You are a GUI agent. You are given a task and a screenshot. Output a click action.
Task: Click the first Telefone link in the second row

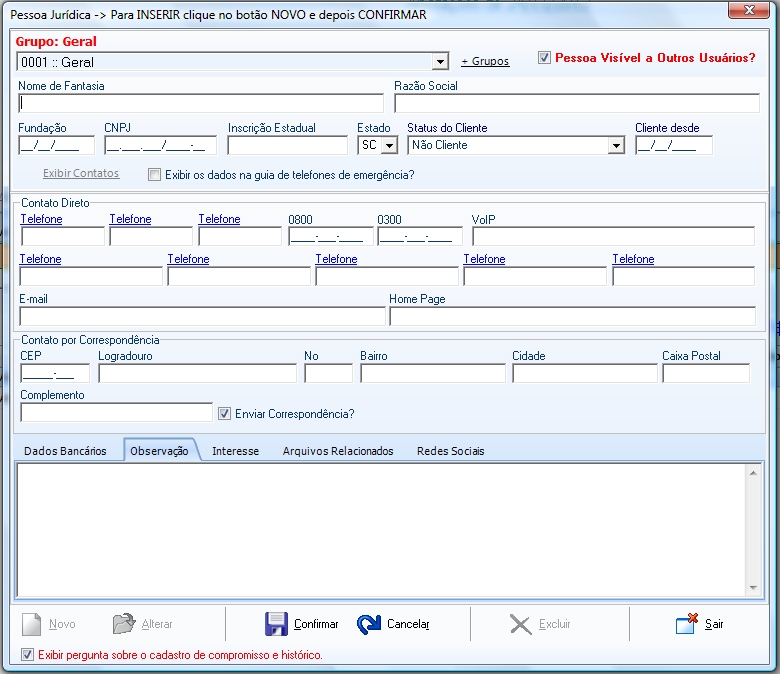[x=40, y=259]
